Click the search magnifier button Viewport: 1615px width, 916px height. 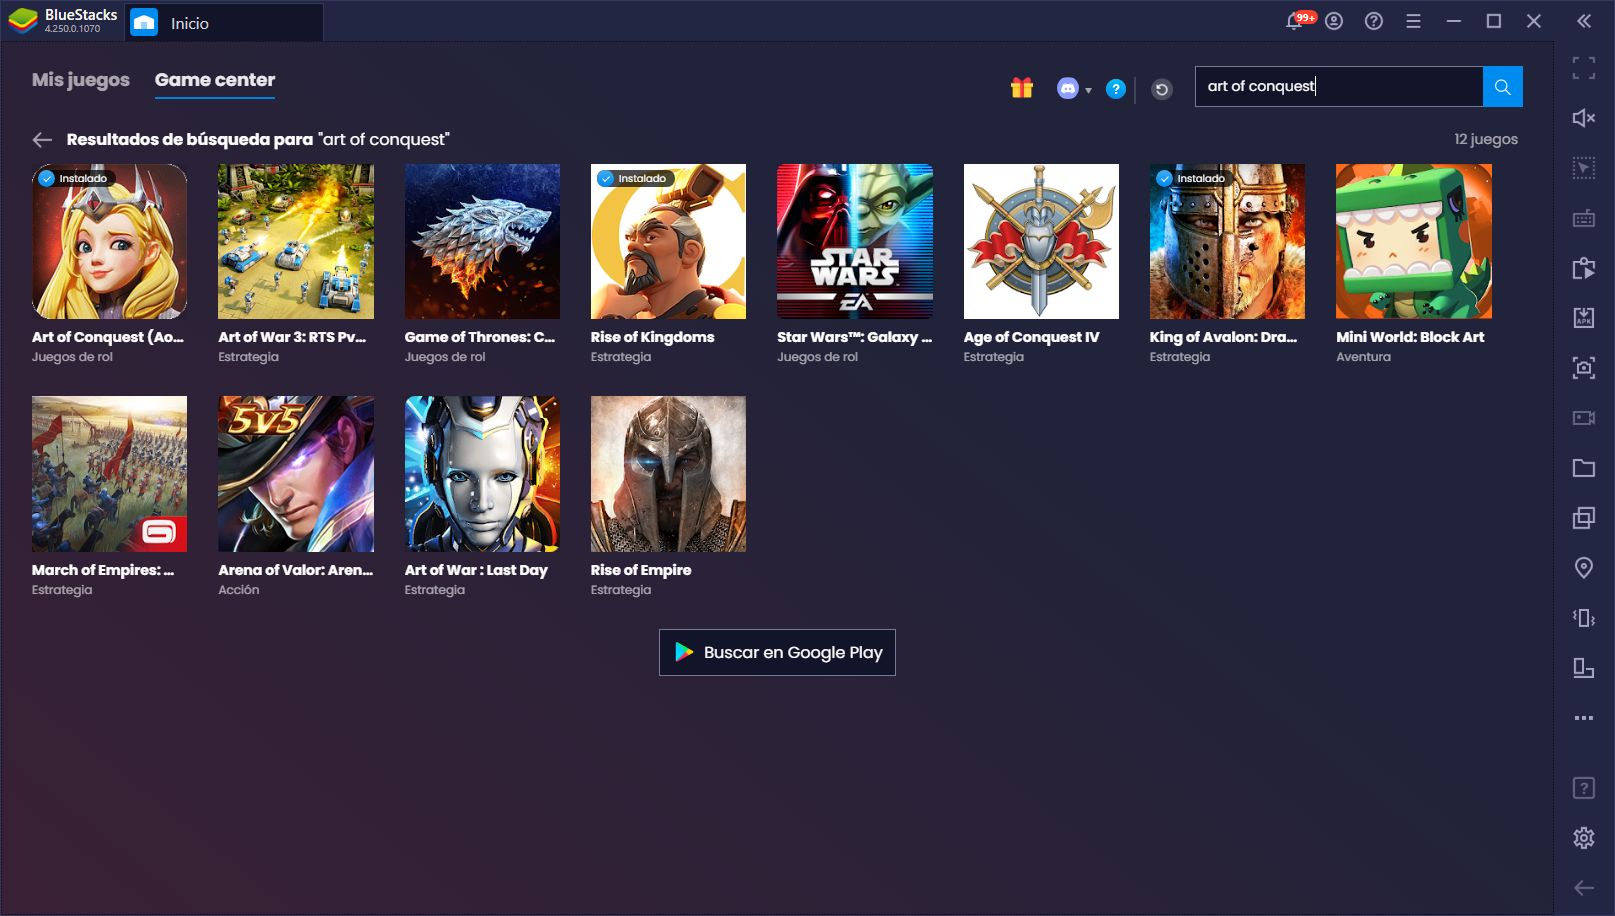(1502, 87)
